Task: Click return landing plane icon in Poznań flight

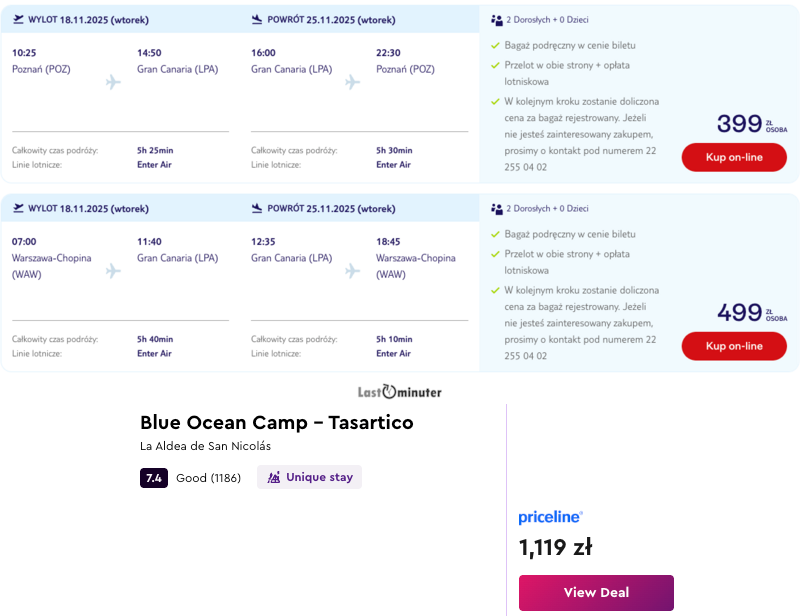Action: pyautogui.click(x=257, y=19)
